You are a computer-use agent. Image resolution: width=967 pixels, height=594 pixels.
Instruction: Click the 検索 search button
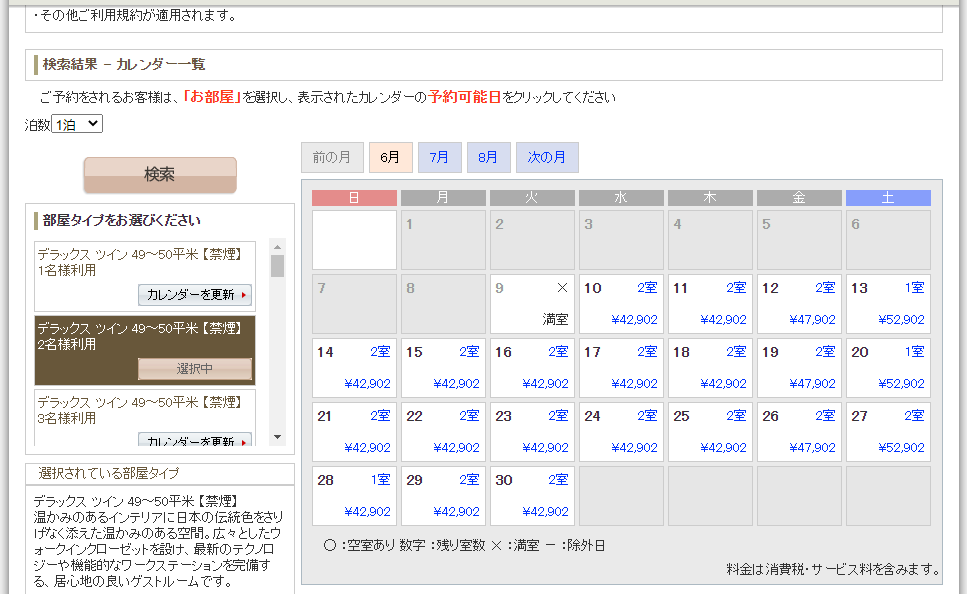click(160, 175)
